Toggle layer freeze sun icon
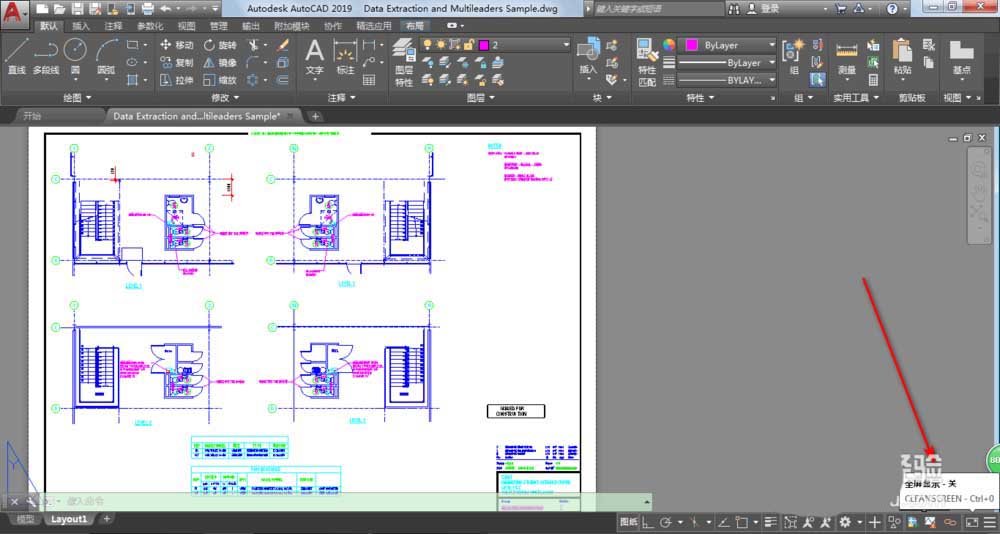This screenshot has height=534, width=1000. pos(441,45)
